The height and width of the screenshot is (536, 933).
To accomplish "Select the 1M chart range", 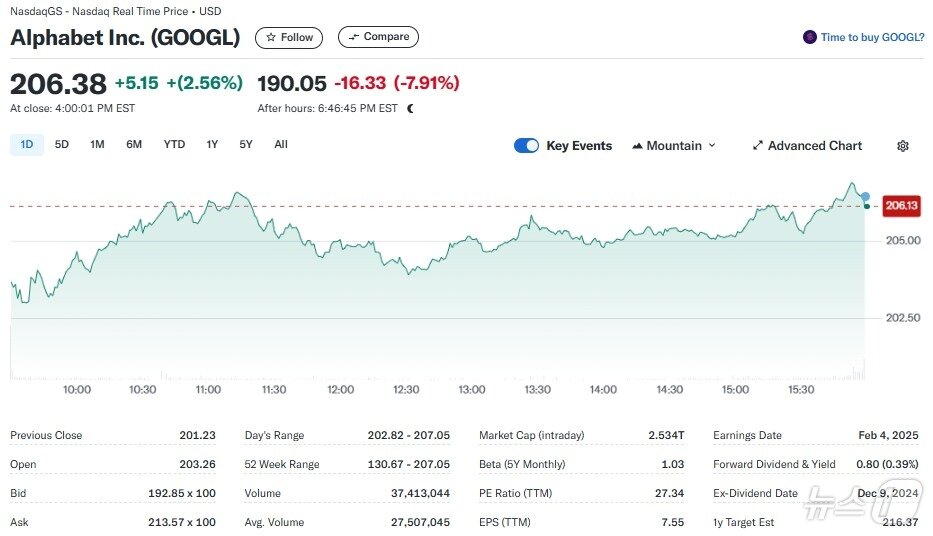I will coord(97,145).
